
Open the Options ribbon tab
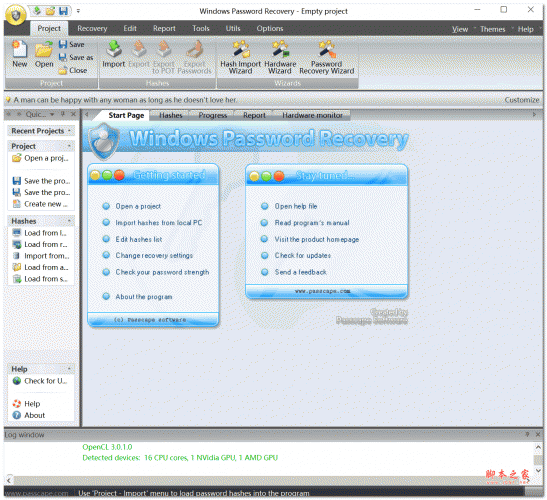click(x=270, y=29)
